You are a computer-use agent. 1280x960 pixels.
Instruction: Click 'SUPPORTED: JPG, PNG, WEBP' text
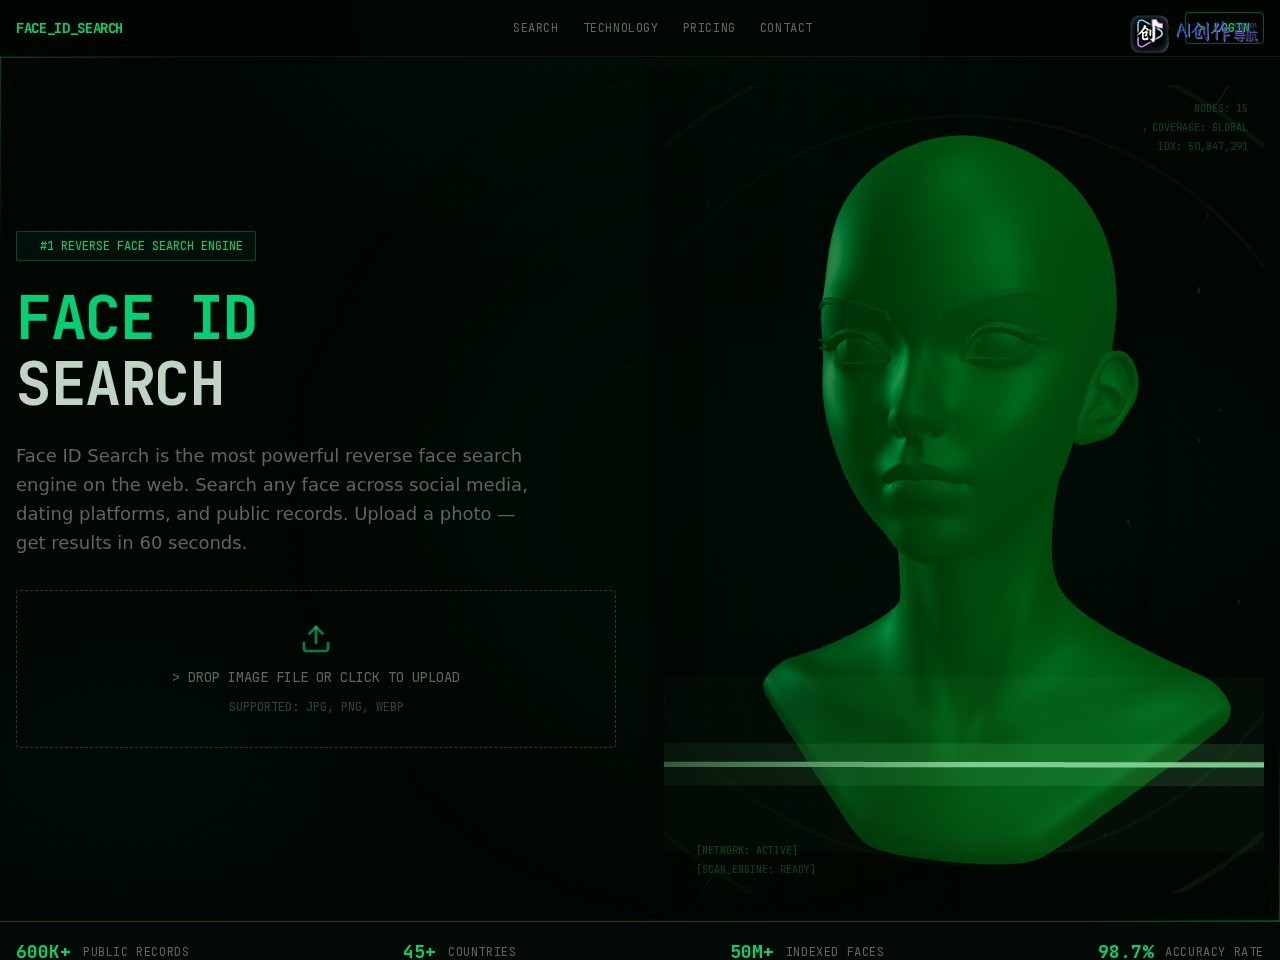pyautogui.click(x=316, y=706)
